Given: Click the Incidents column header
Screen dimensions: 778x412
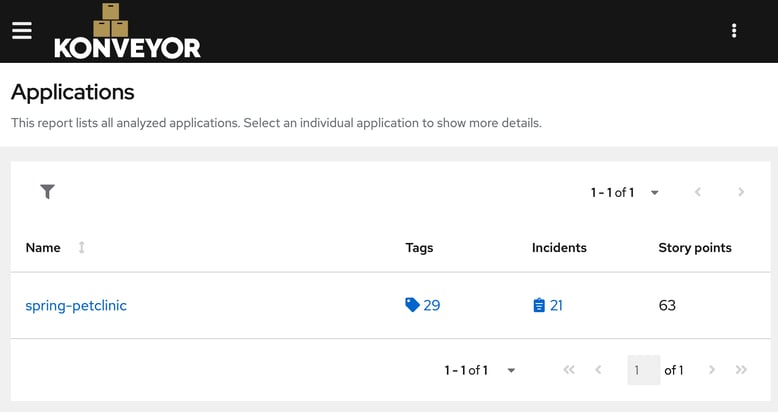Looking at the screenshot, I should 559,247.
